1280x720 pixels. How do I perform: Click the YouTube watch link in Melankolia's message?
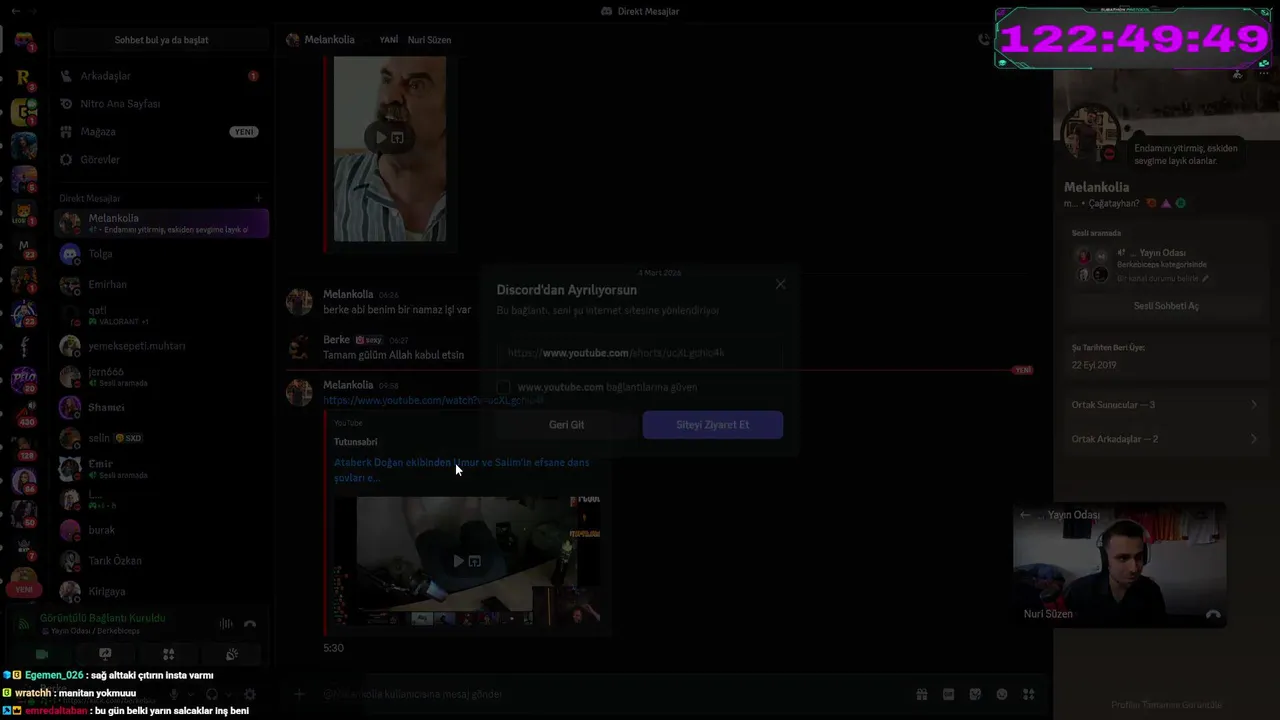tap(433, 401)
